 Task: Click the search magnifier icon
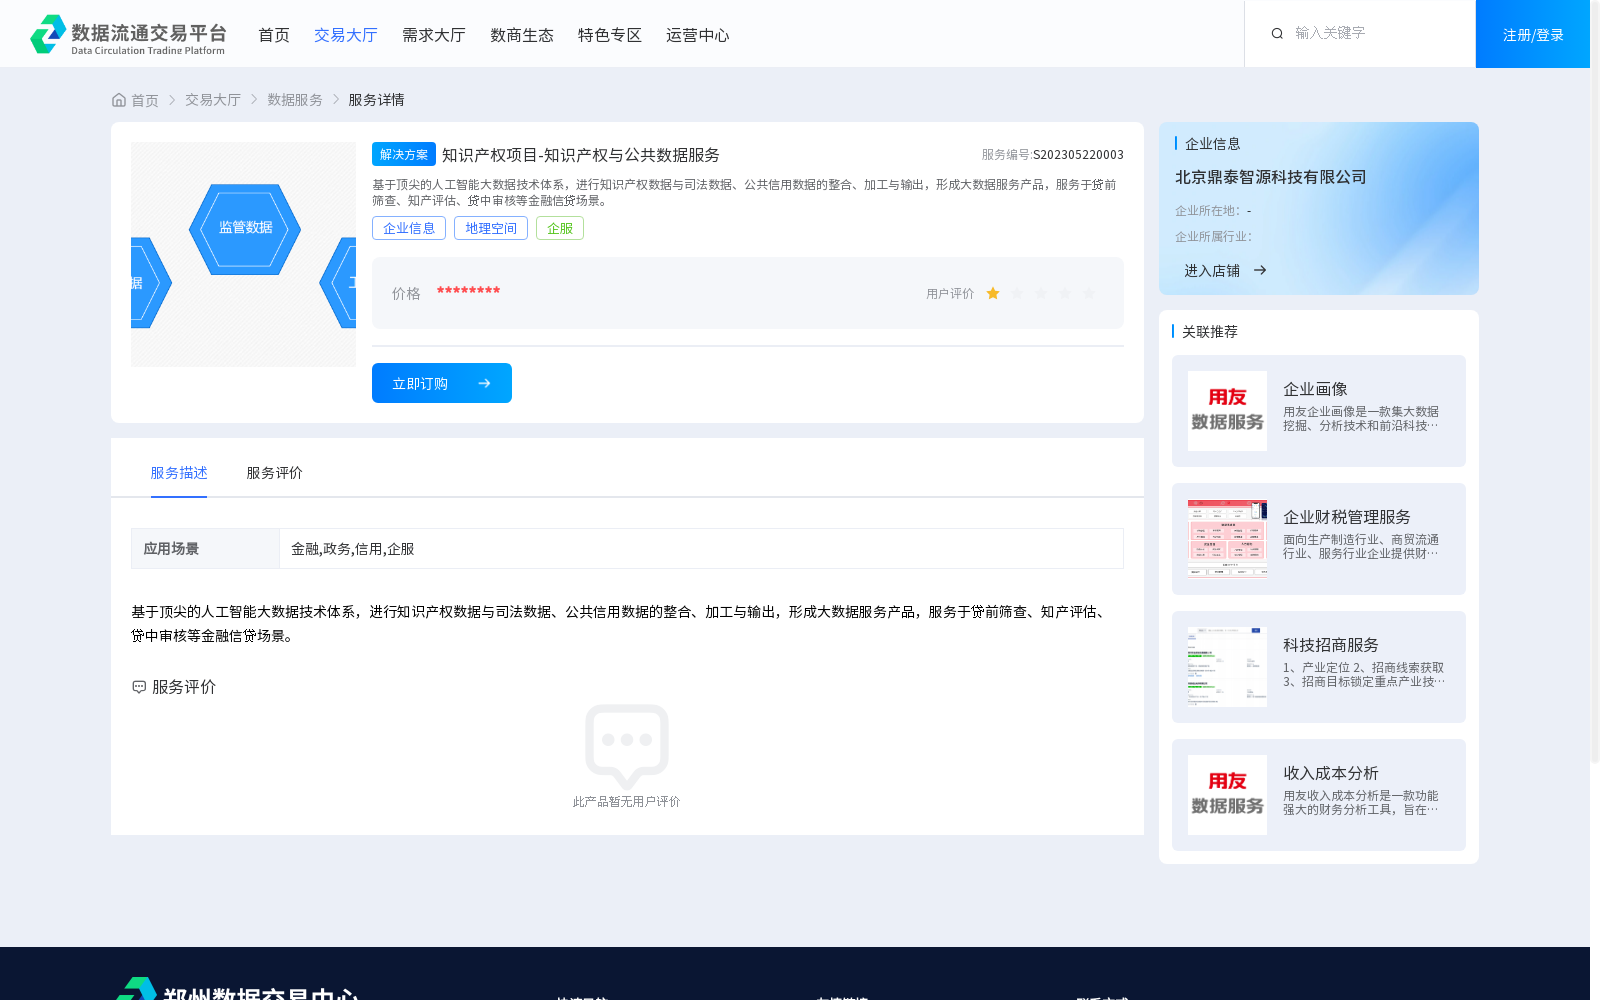coord(1277,34)
